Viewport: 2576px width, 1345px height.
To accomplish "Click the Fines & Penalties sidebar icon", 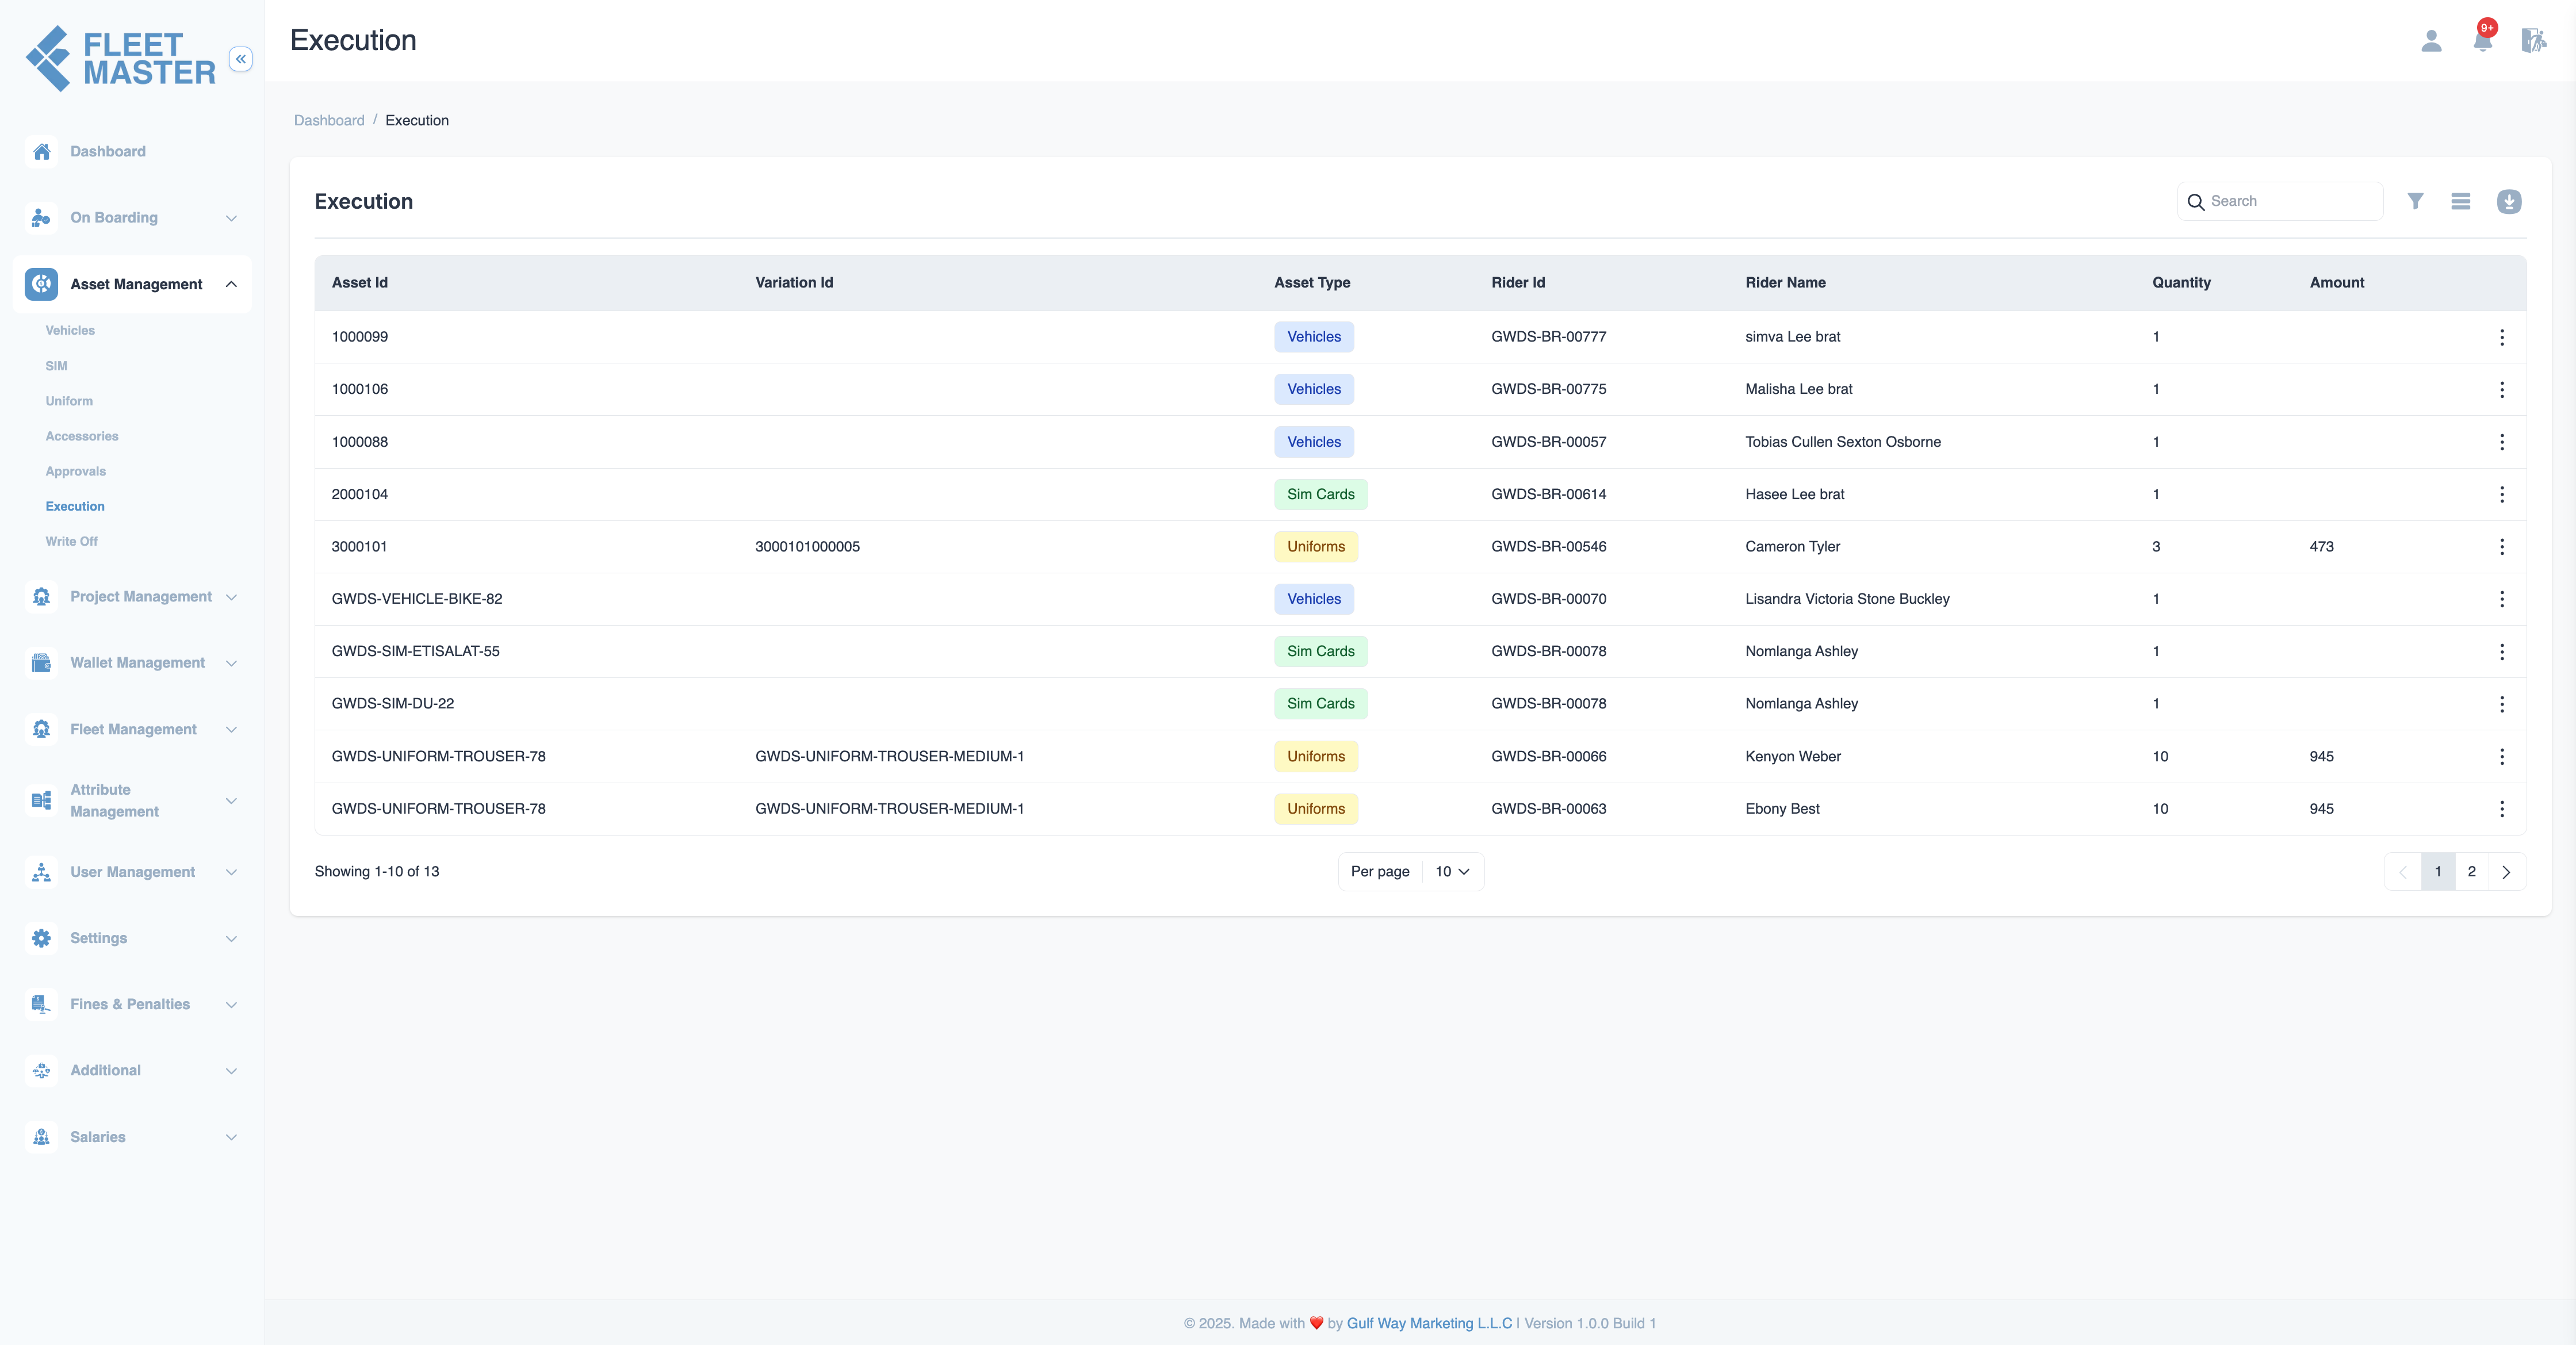I will pyautogui.click(x=41, y=1004).
